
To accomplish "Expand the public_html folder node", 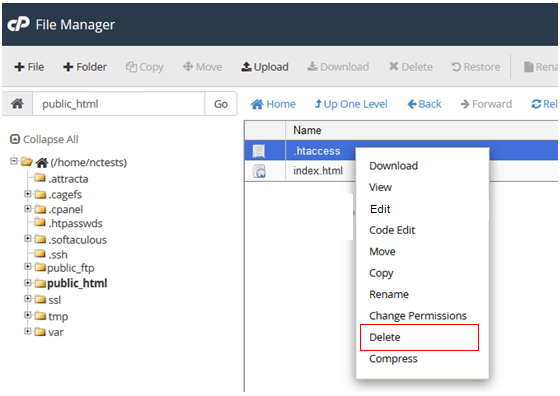I will pos(28,283).
